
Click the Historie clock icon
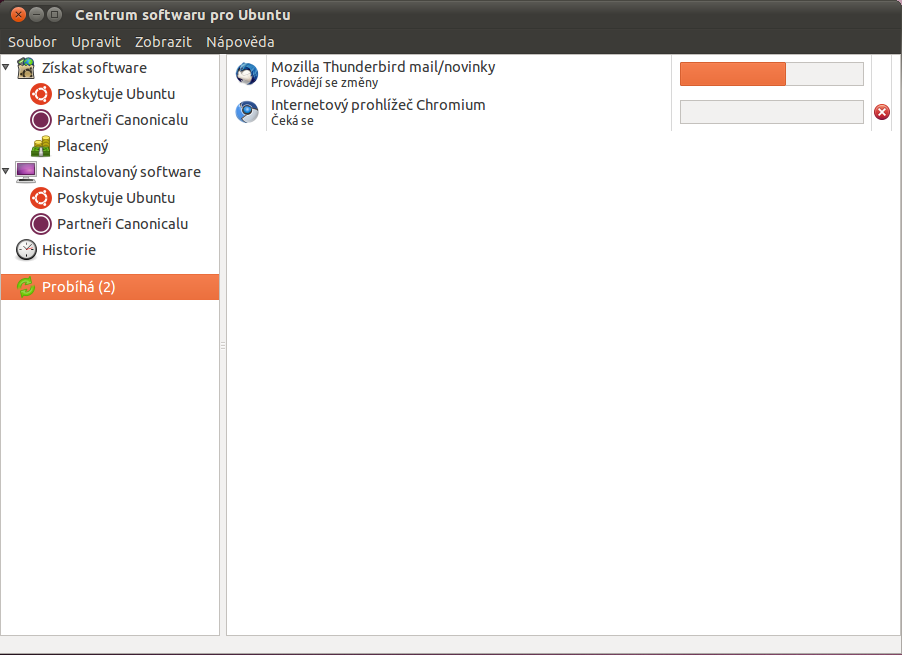click(26, 250)
